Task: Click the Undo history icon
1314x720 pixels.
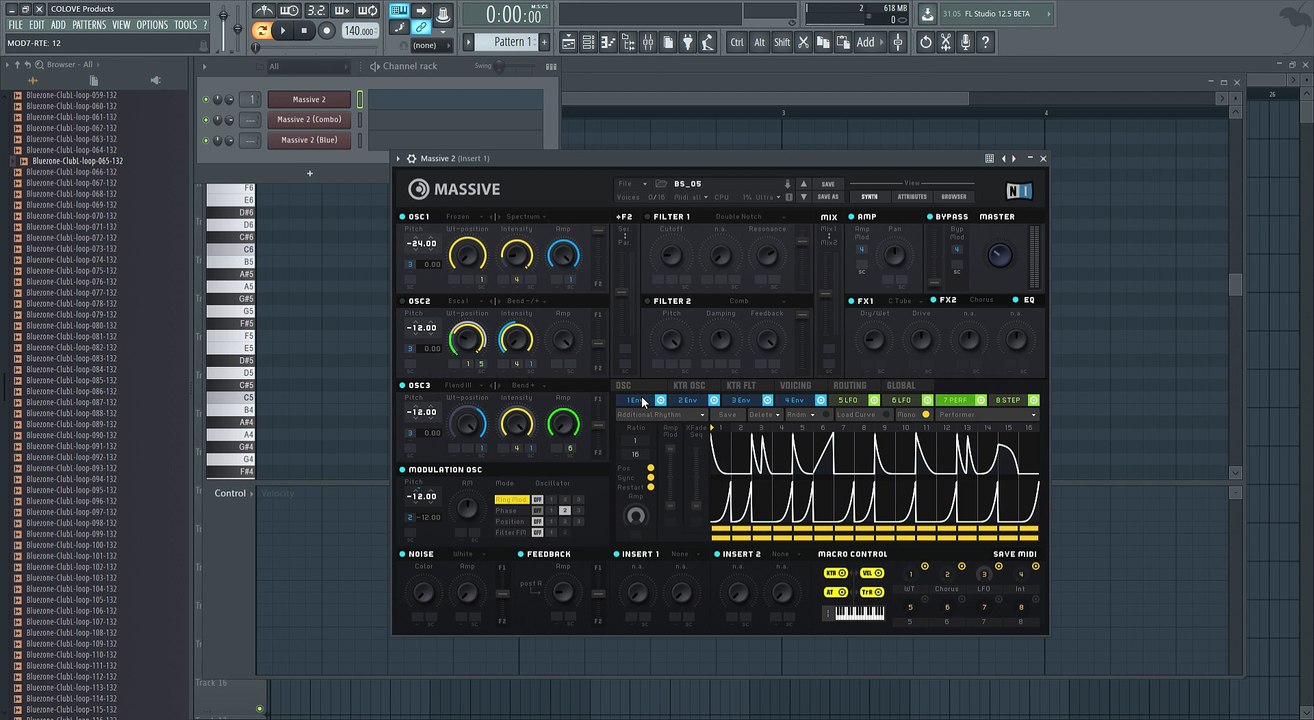Action: (x=926, y=42)
